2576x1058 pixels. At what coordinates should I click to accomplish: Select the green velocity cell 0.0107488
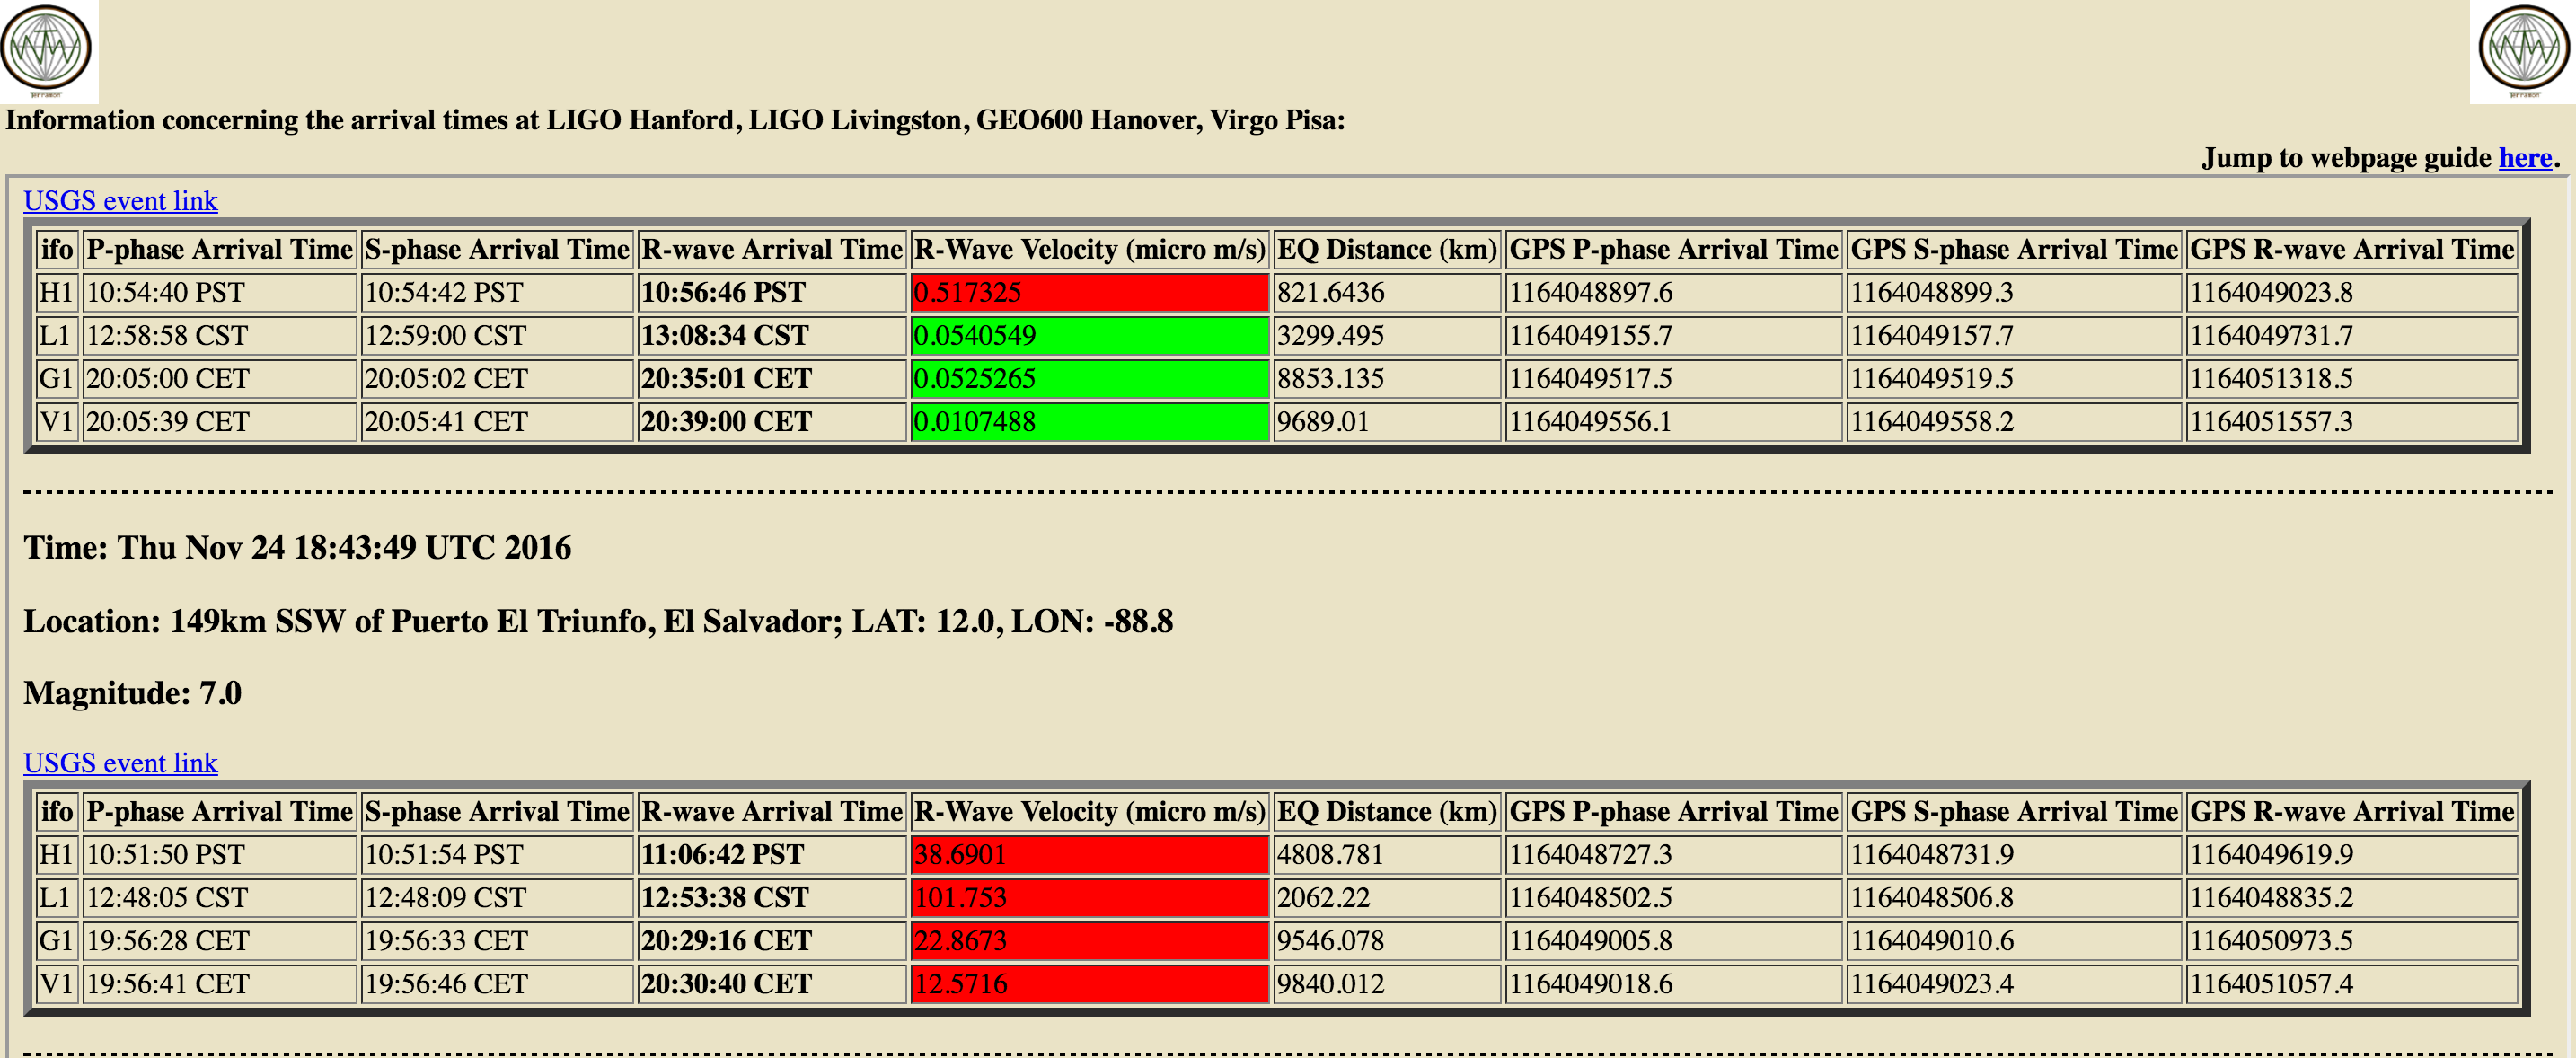pos(1089,421)
